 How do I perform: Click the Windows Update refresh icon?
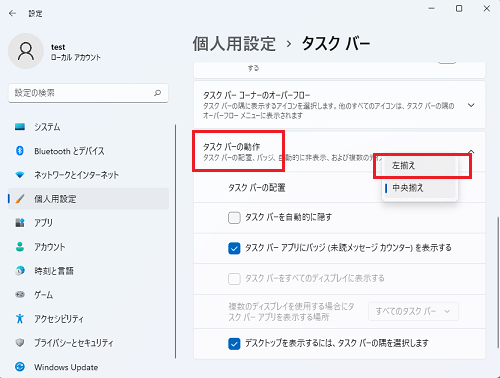point(20,367)
